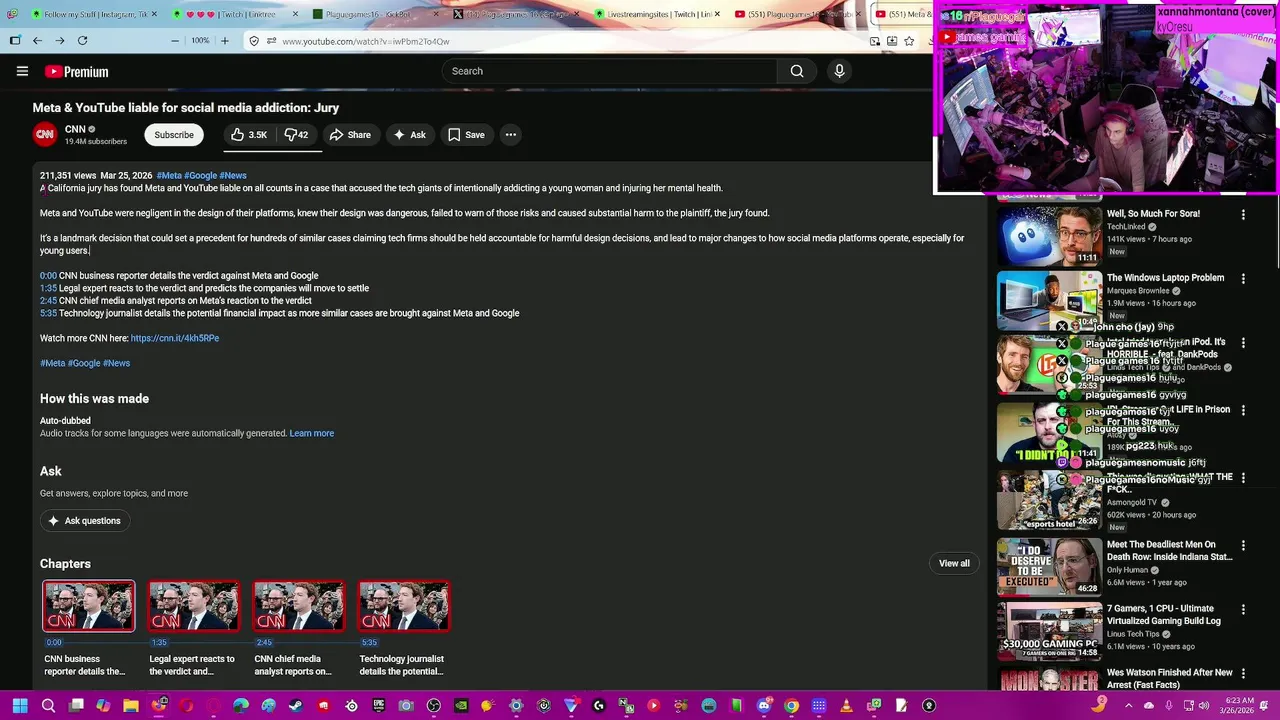
Task: Click the Ask questions button
Action: point(85,521)
